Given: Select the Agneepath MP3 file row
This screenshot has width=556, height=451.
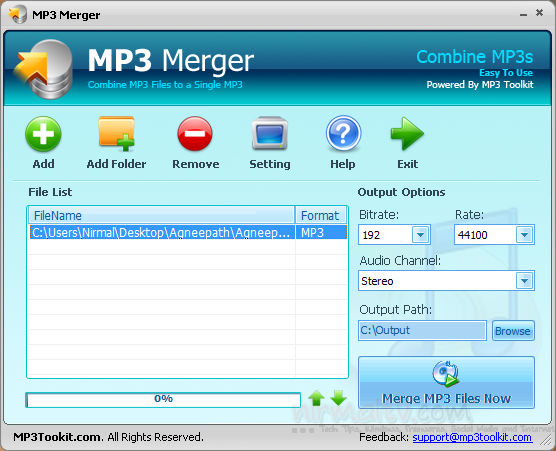Looking at the screenshot, I should [188, 233].
